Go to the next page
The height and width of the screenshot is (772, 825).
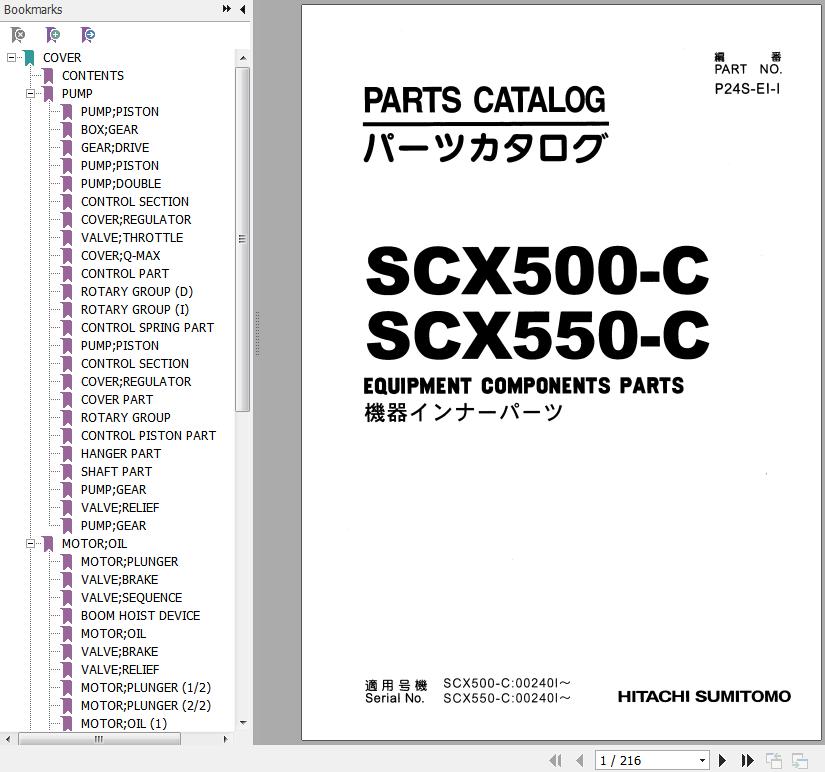(x=723, y=761)
